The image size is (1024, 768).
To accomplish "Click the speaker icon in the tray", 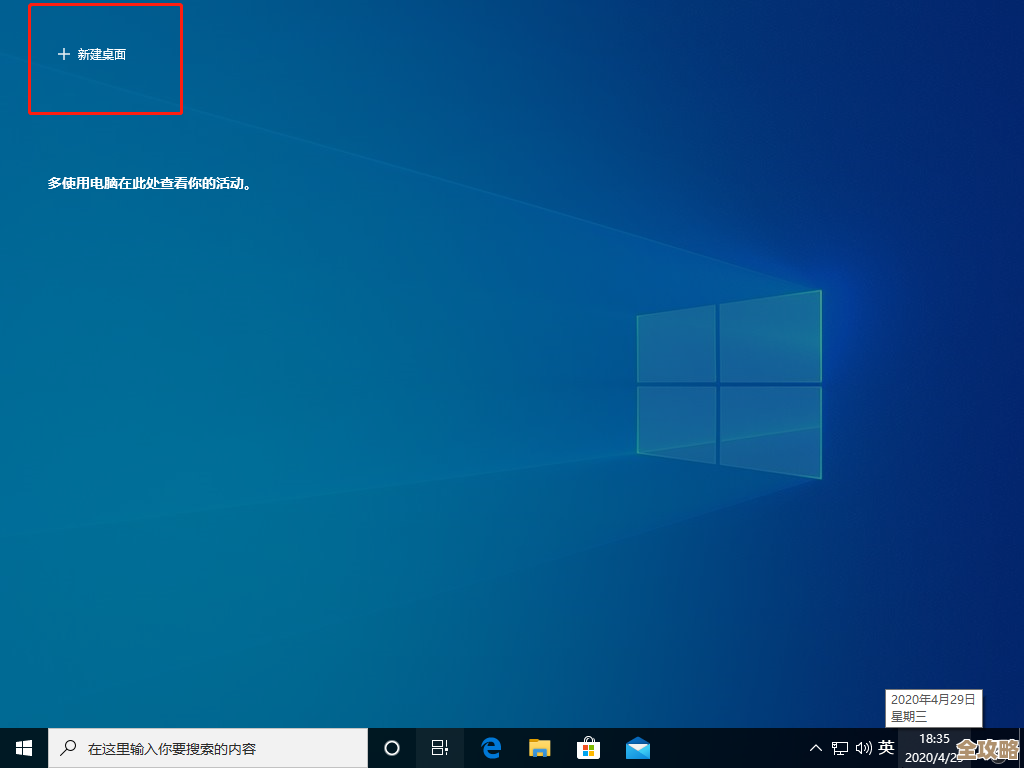I will pyautogui.click(x=862, y=747).
